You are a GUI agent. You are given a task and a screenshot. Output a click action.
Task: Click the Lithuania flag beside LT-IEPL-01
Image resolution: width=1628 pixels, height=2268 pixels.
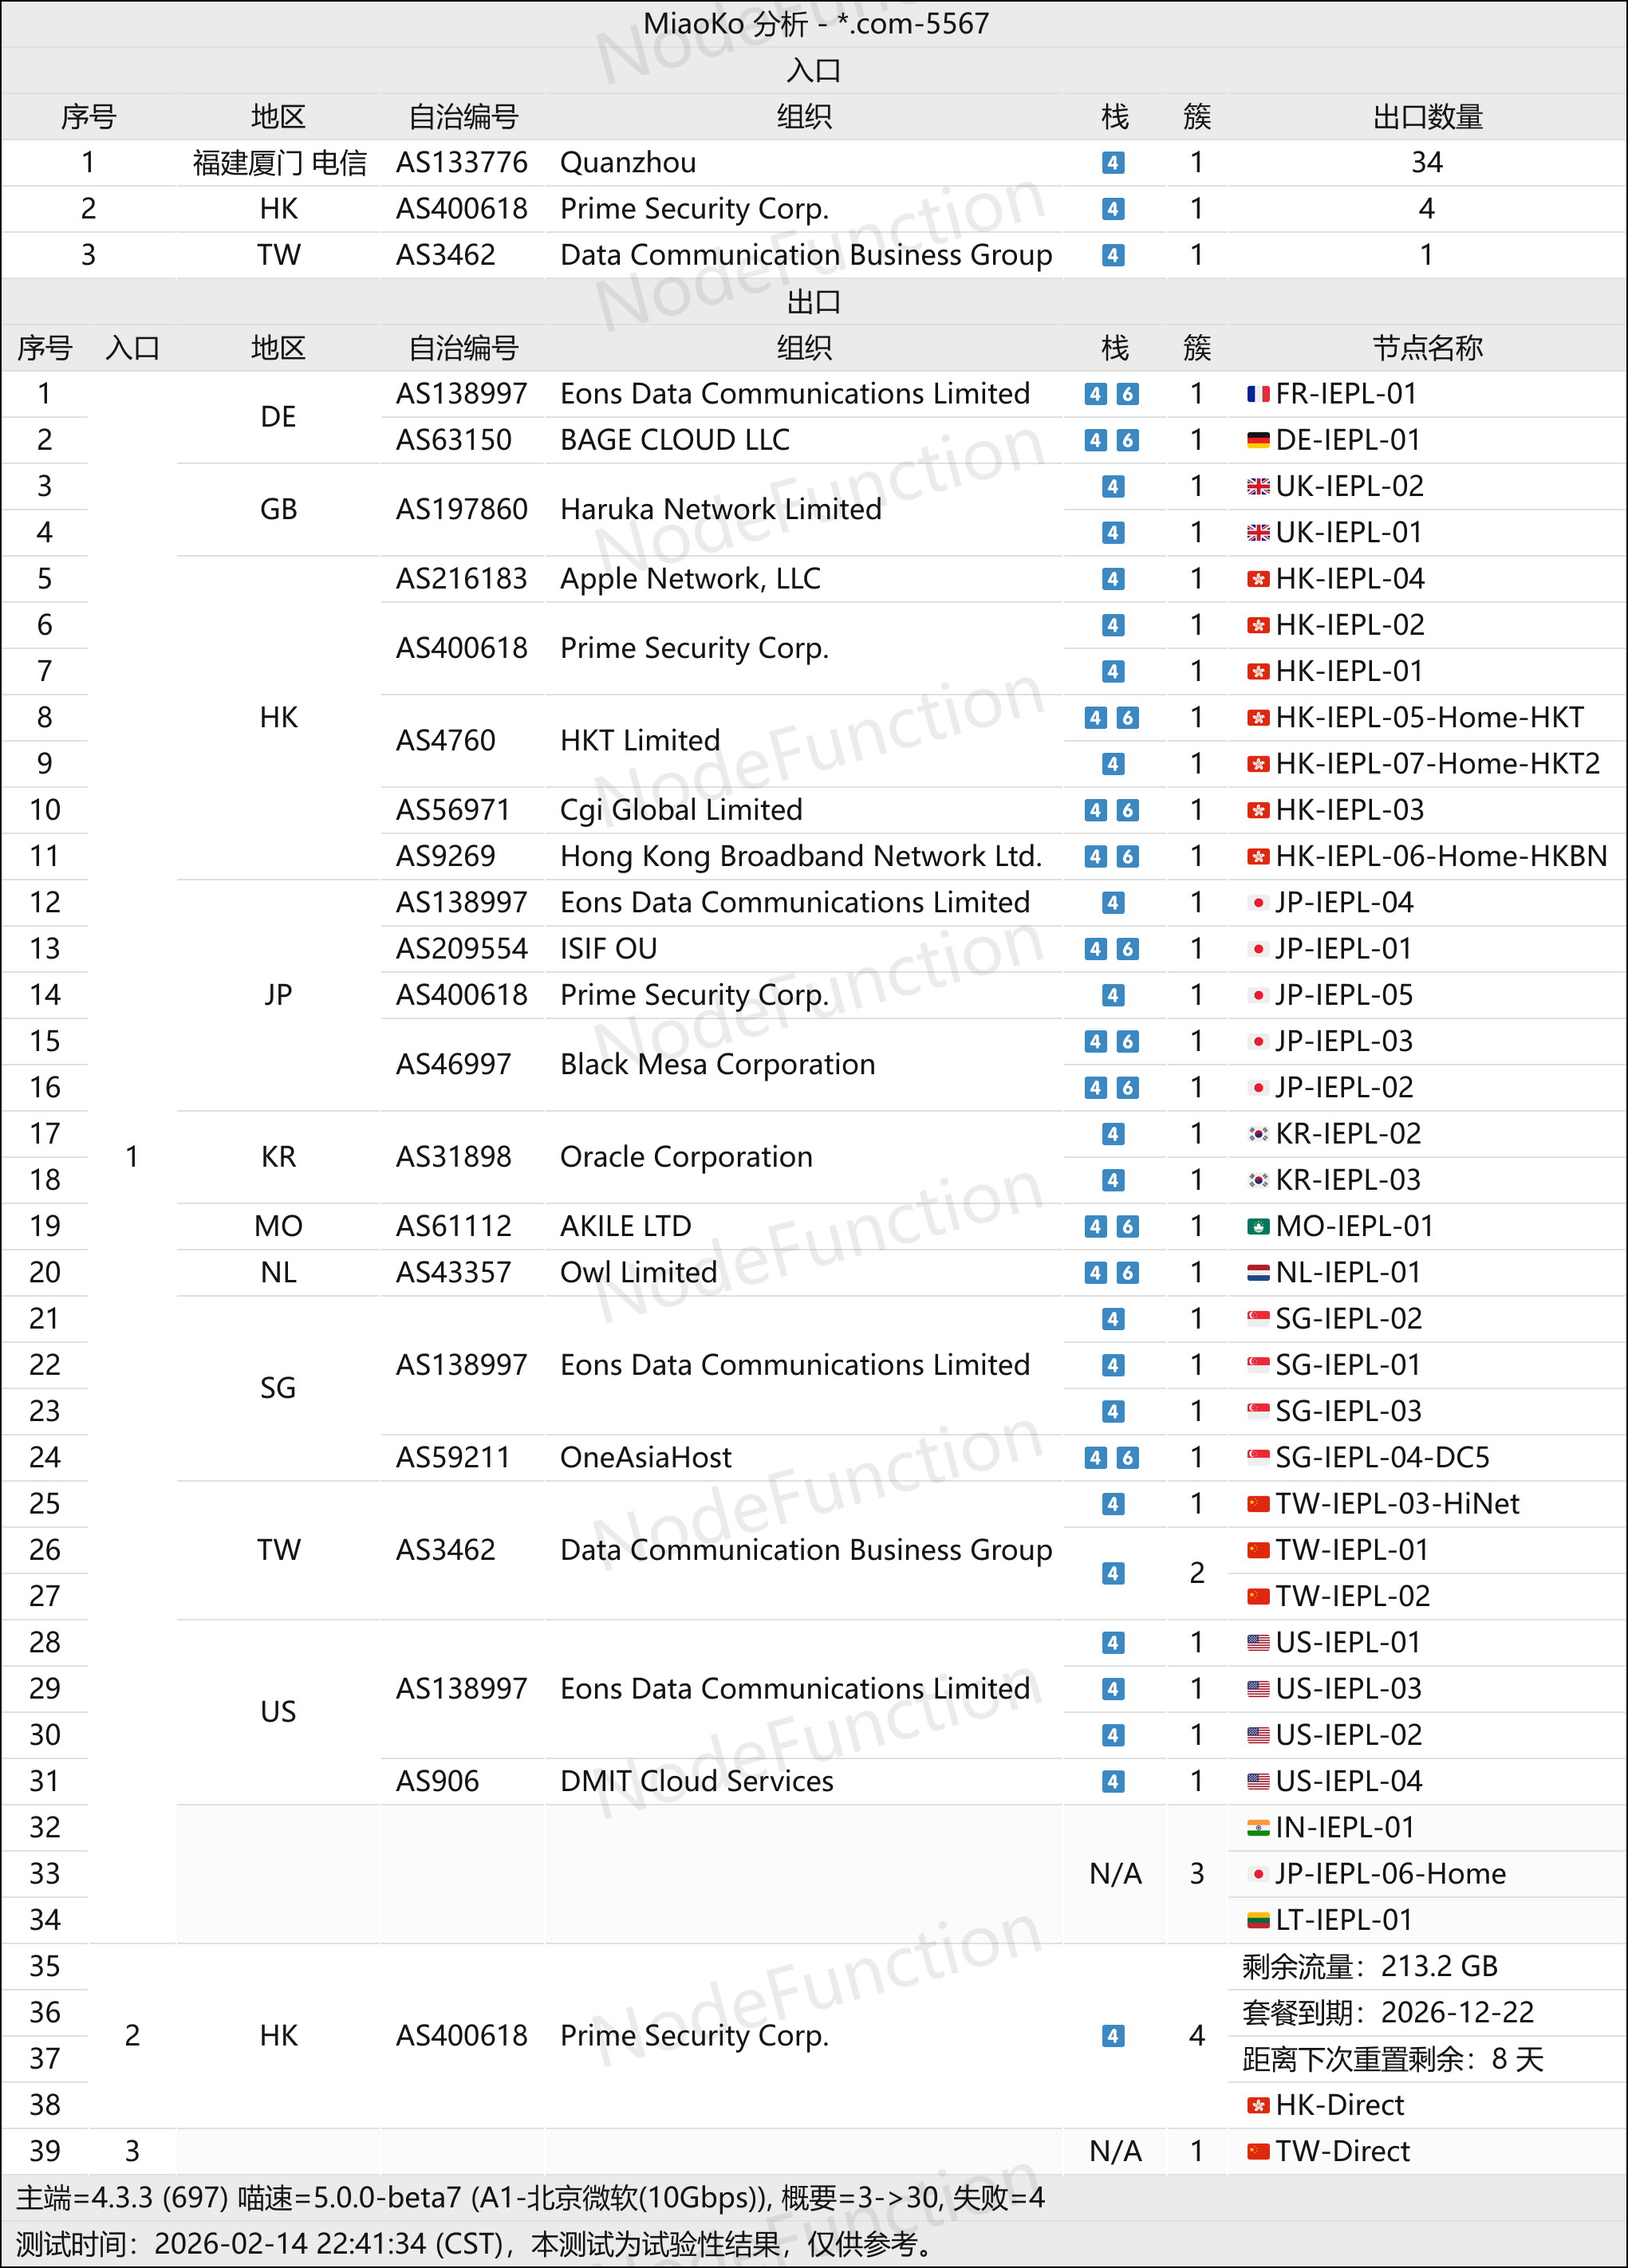(1258, 1920)
